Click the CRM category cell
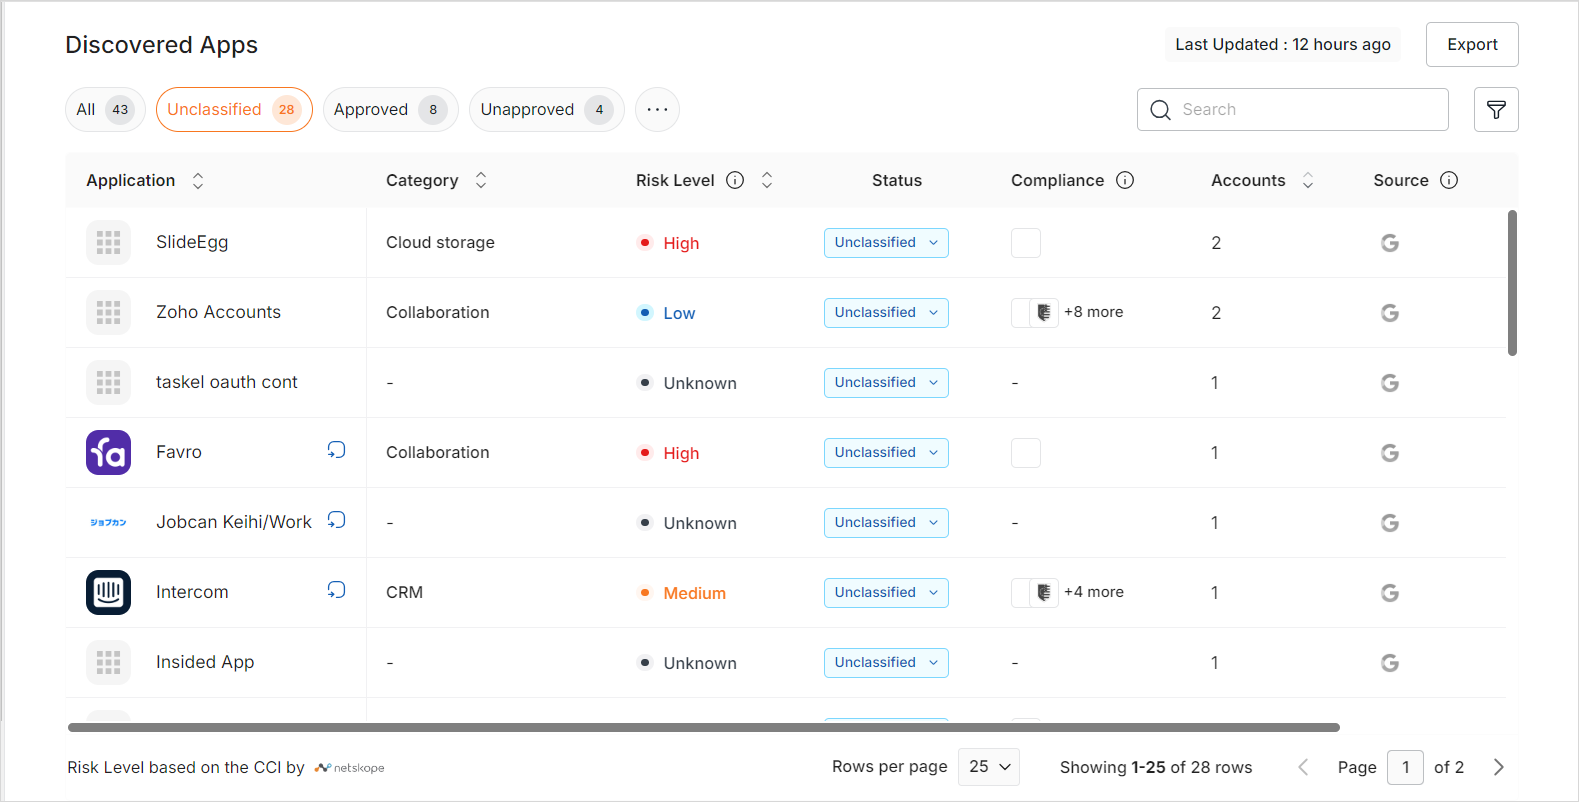This screenshot has width=1579, height=802. click(x=404, y=592)
